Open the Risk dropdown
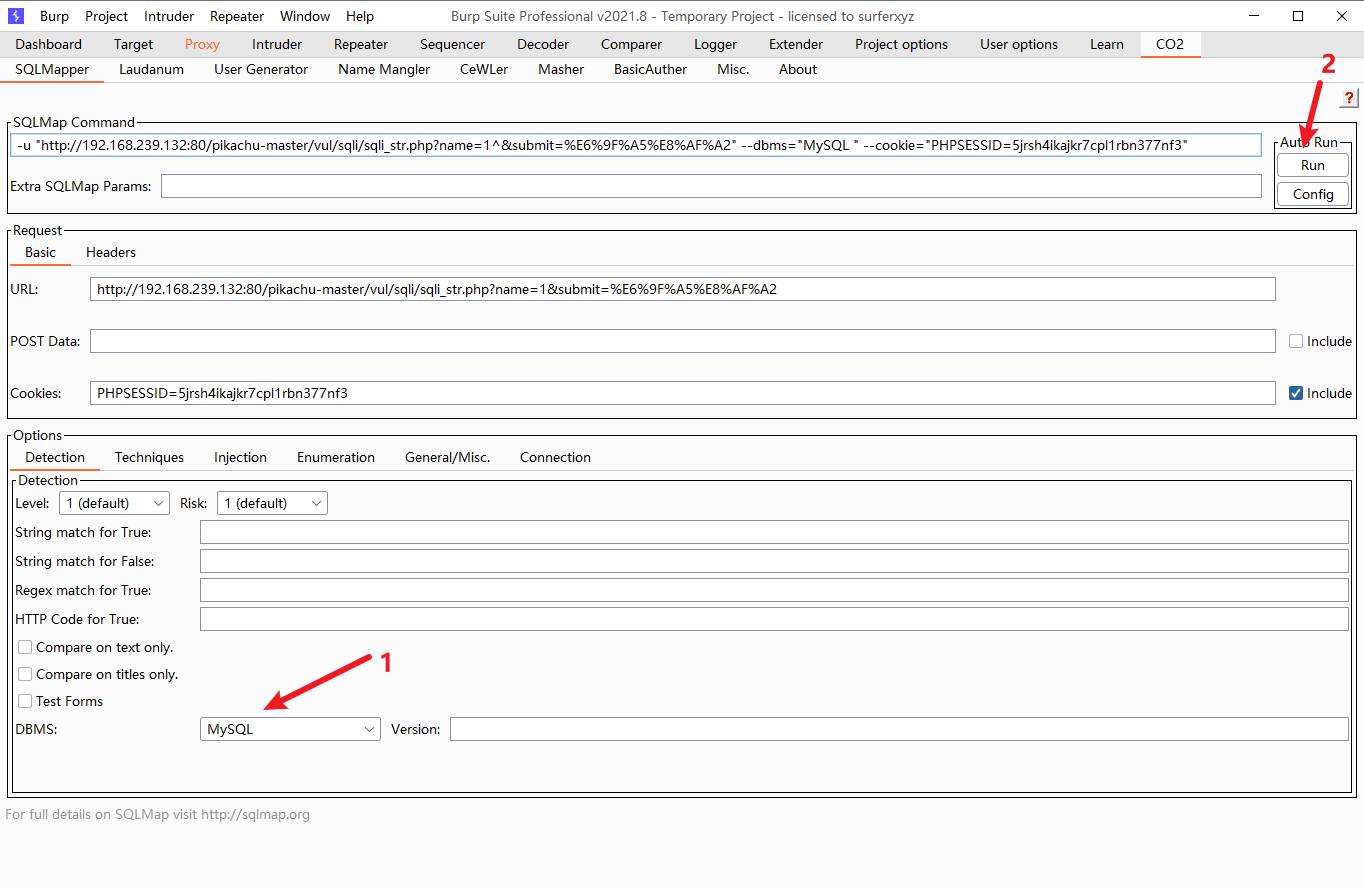The height and width of the screenshot is (887, 1364). click(x=272, y=503)
